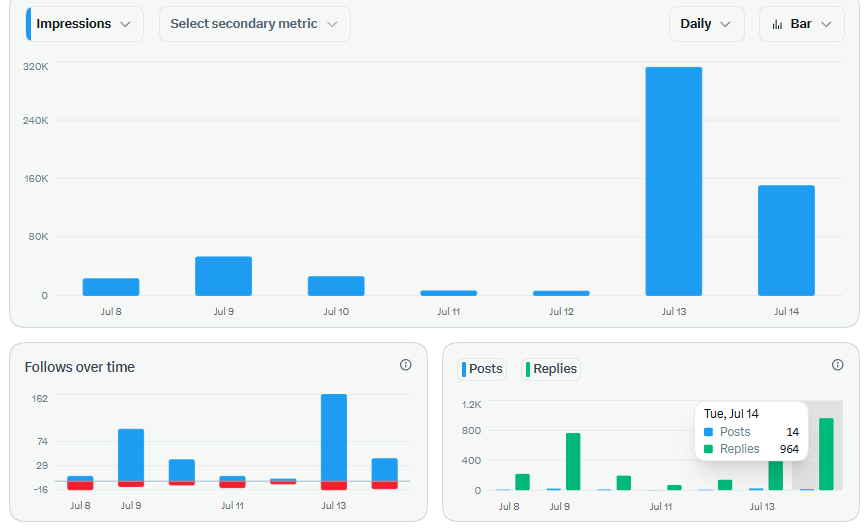
Task: Click the Jul 8 red unfollows bar
Action: (x=80, y=485)
